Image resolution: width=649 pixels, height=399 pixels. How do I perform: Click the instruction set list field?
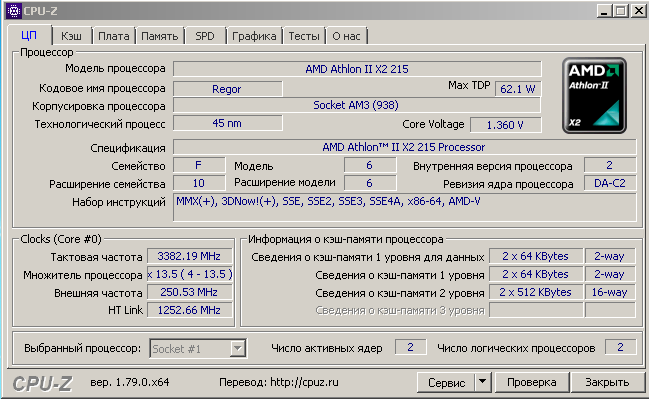tap(404, 207)
